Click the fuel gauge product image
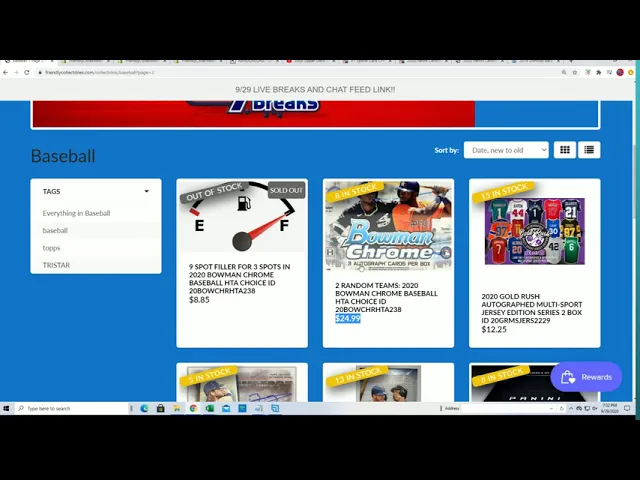This screenshot has width=640, height=480. (x=242, y=216)
